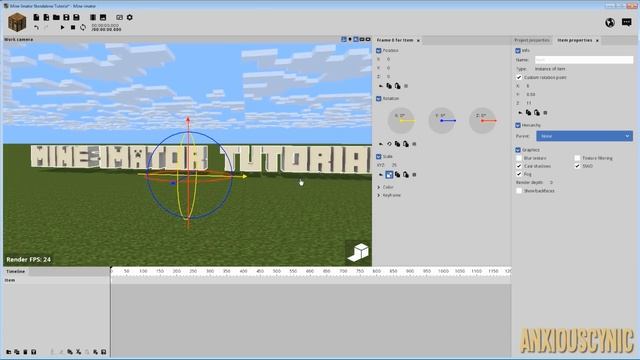Click the reset arrow icon under the Position values

(381, 86)
